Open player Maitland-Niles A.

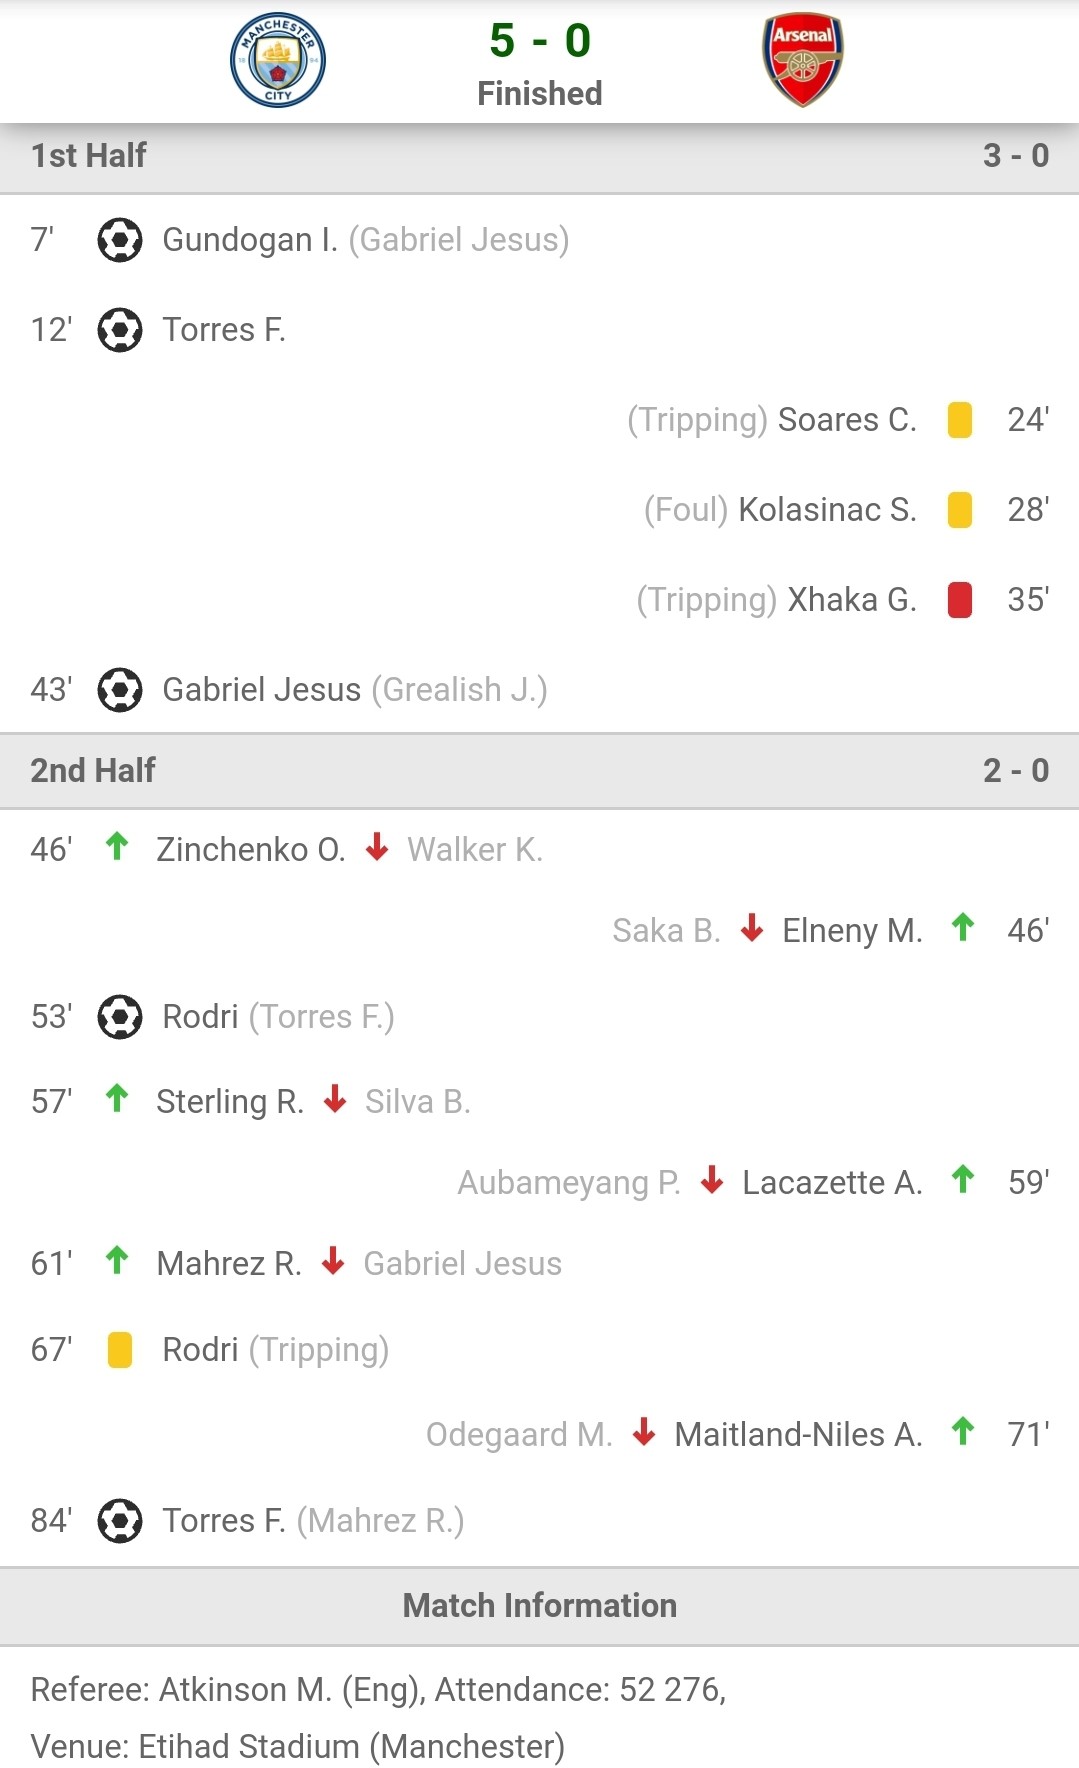point(798,1435)
